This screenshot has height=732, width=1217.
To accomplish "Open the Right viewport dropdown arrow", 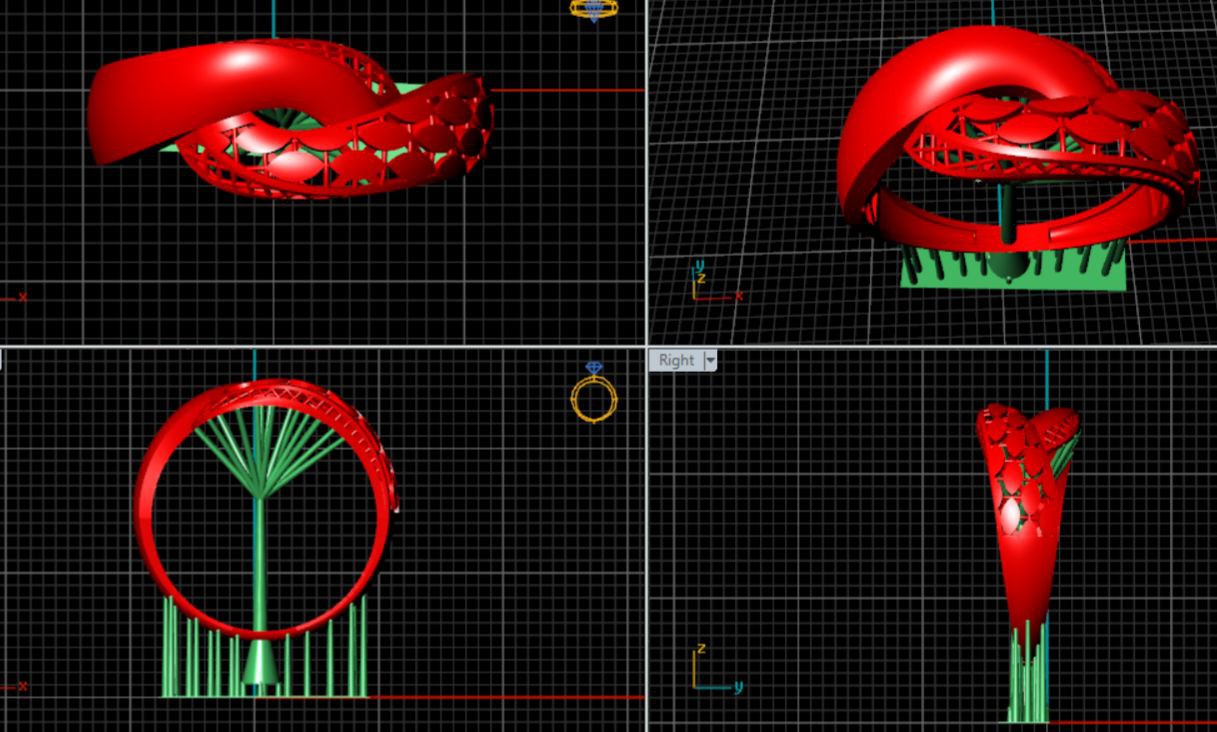I will (711, 361).
